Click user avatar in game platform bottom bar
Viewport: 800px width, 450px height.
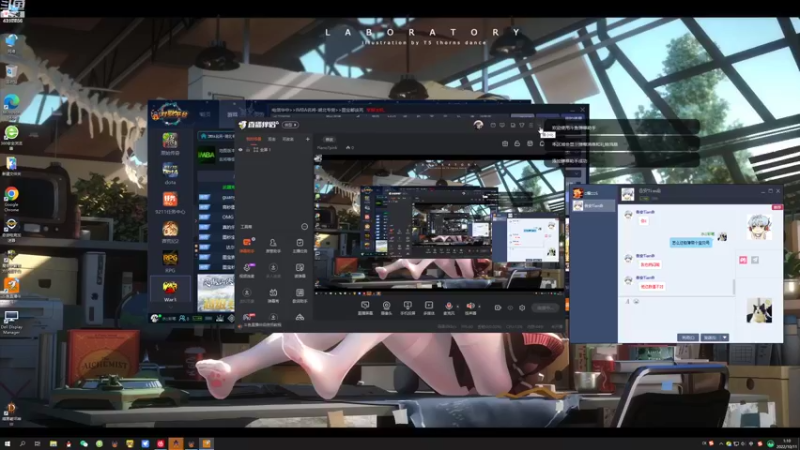click(155, 318)
